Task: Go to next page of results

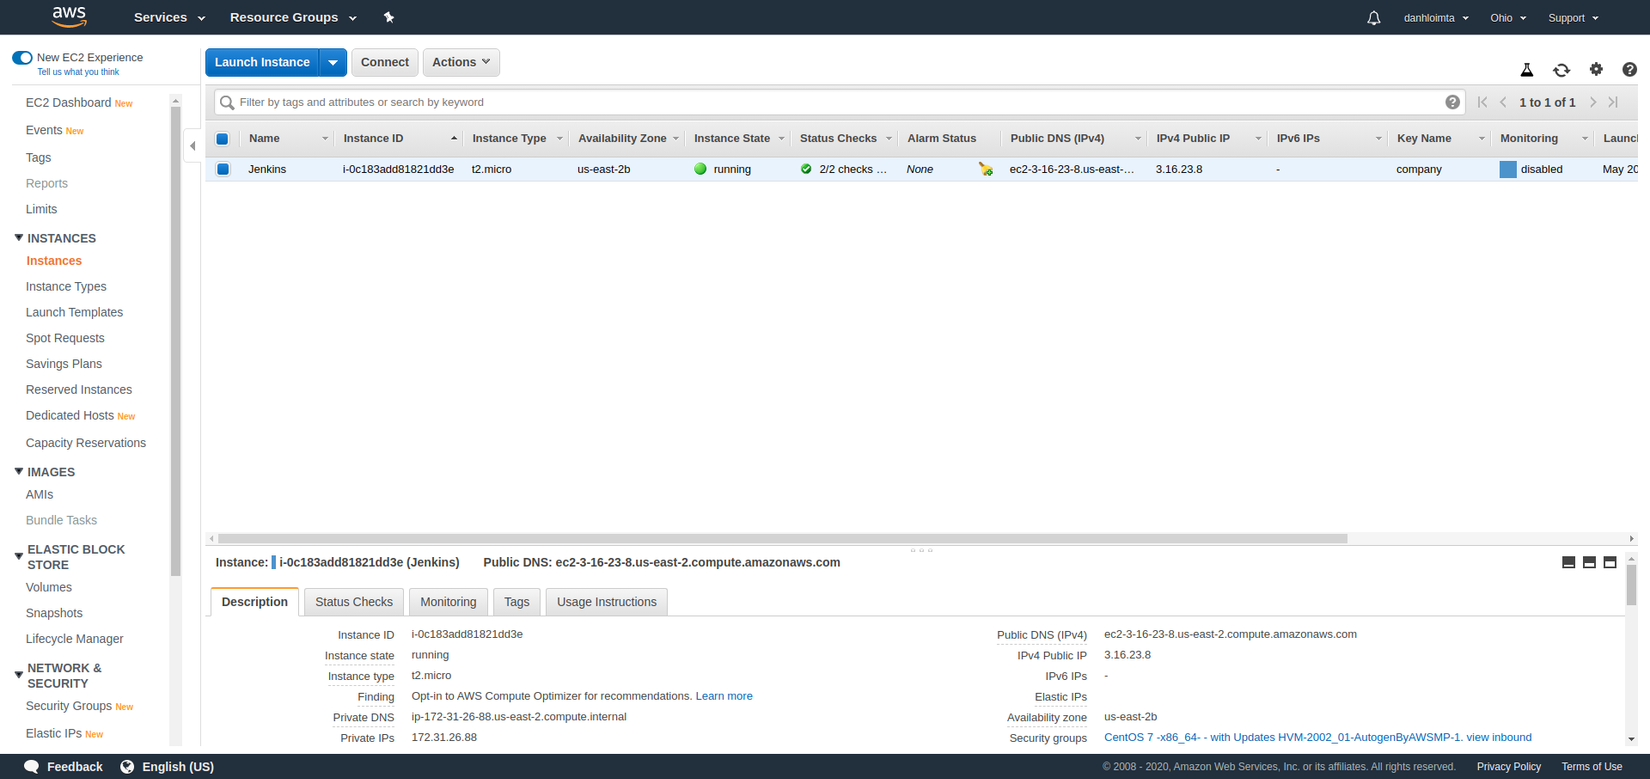Action: point(1593,102)
